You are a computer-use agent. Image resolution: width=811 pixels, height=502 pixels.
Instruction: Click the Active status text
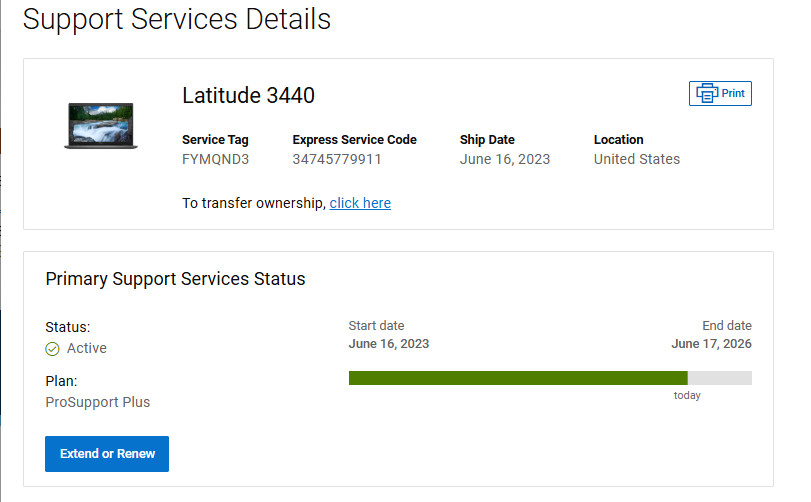coord(86,348)
